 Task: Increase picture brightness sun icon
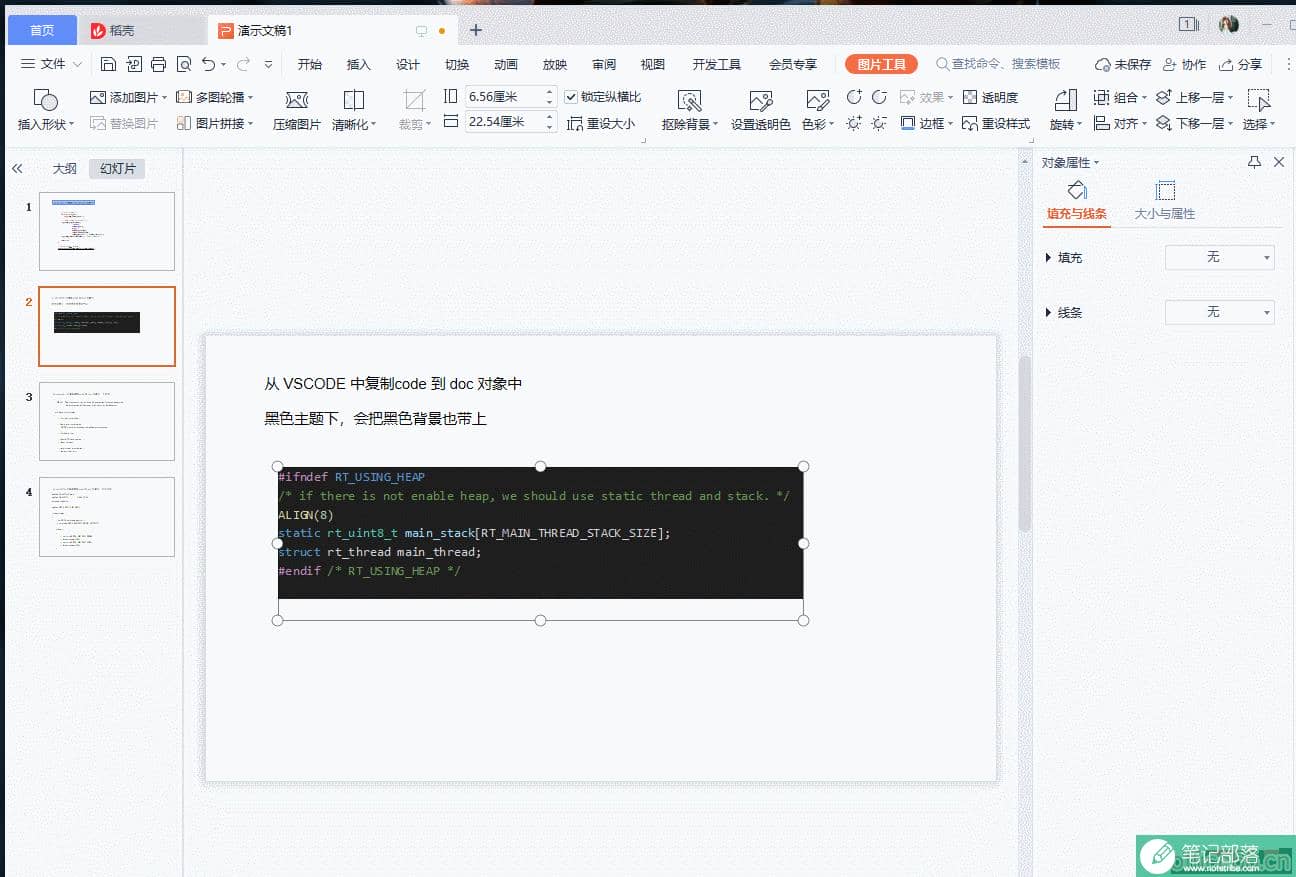pos(854,123)
